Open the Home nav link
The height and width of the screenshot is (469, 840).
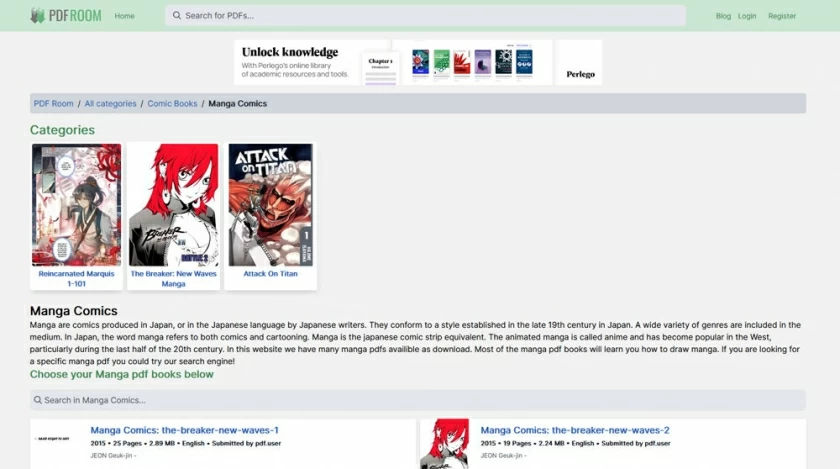pos(124,16)
